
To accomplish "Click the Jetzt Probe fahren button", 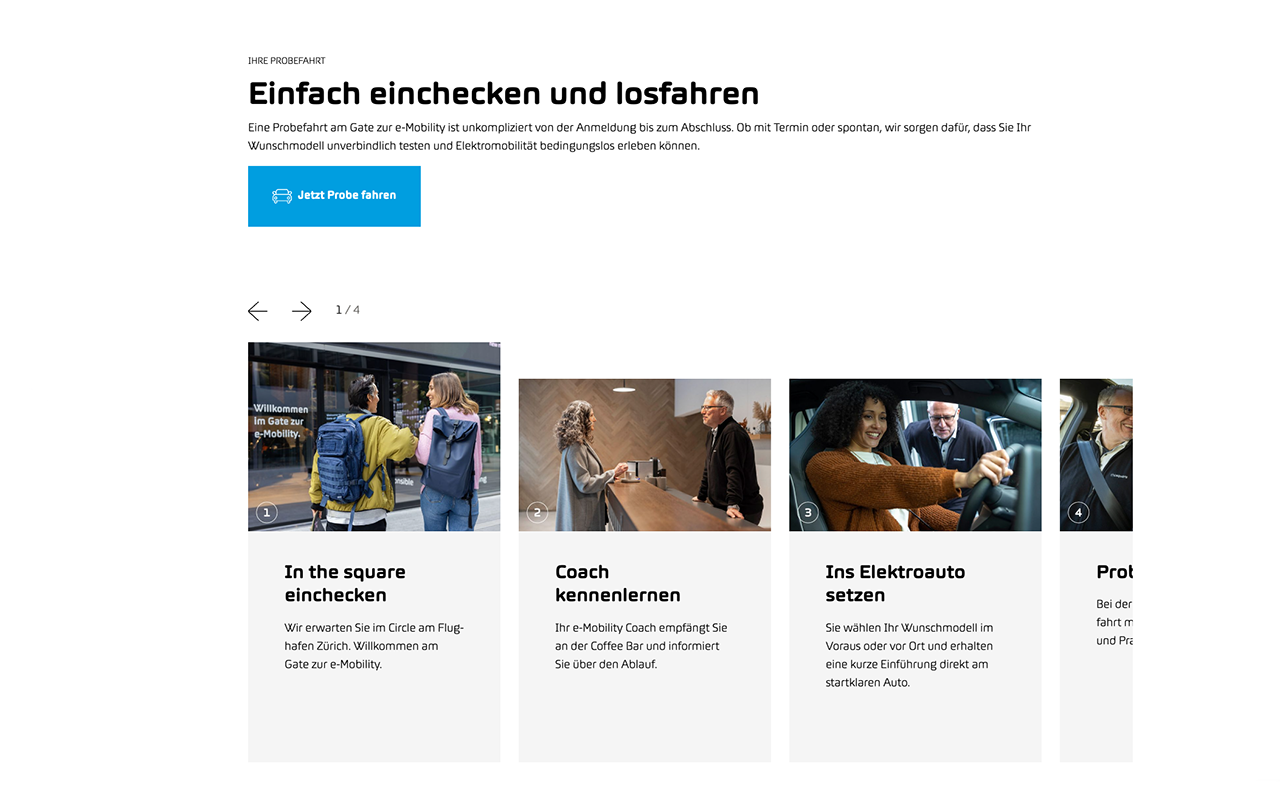I will pos(334,196).
